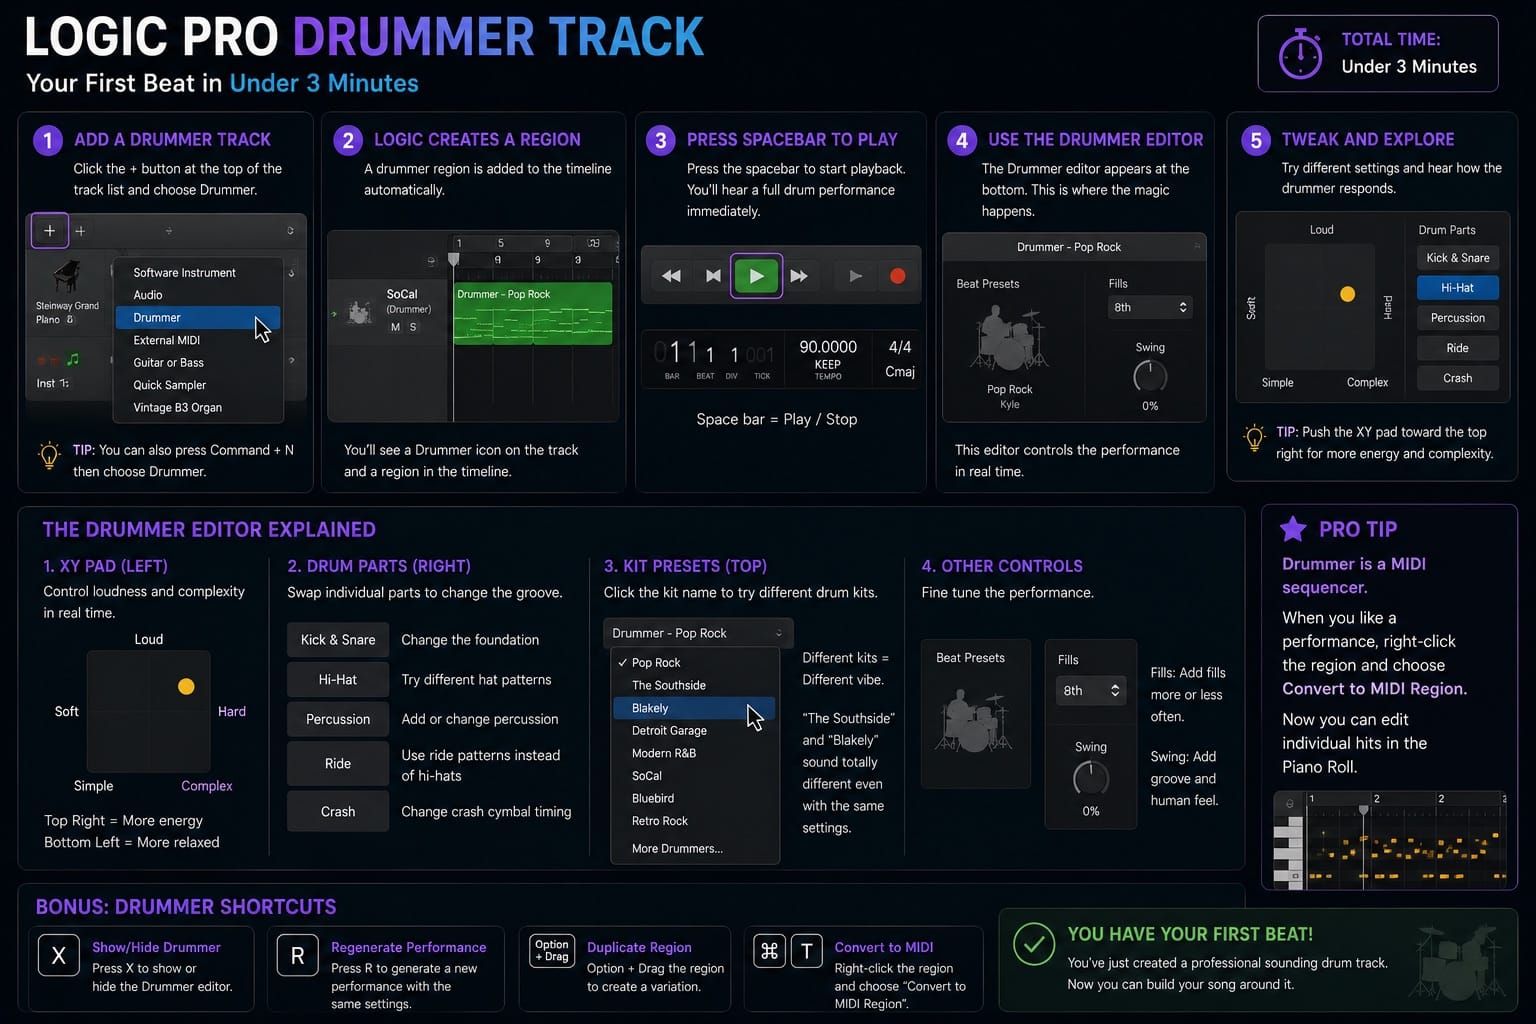Click the Option + Drag key icon
This screenshot has width=1536, height=1024.
552,951
